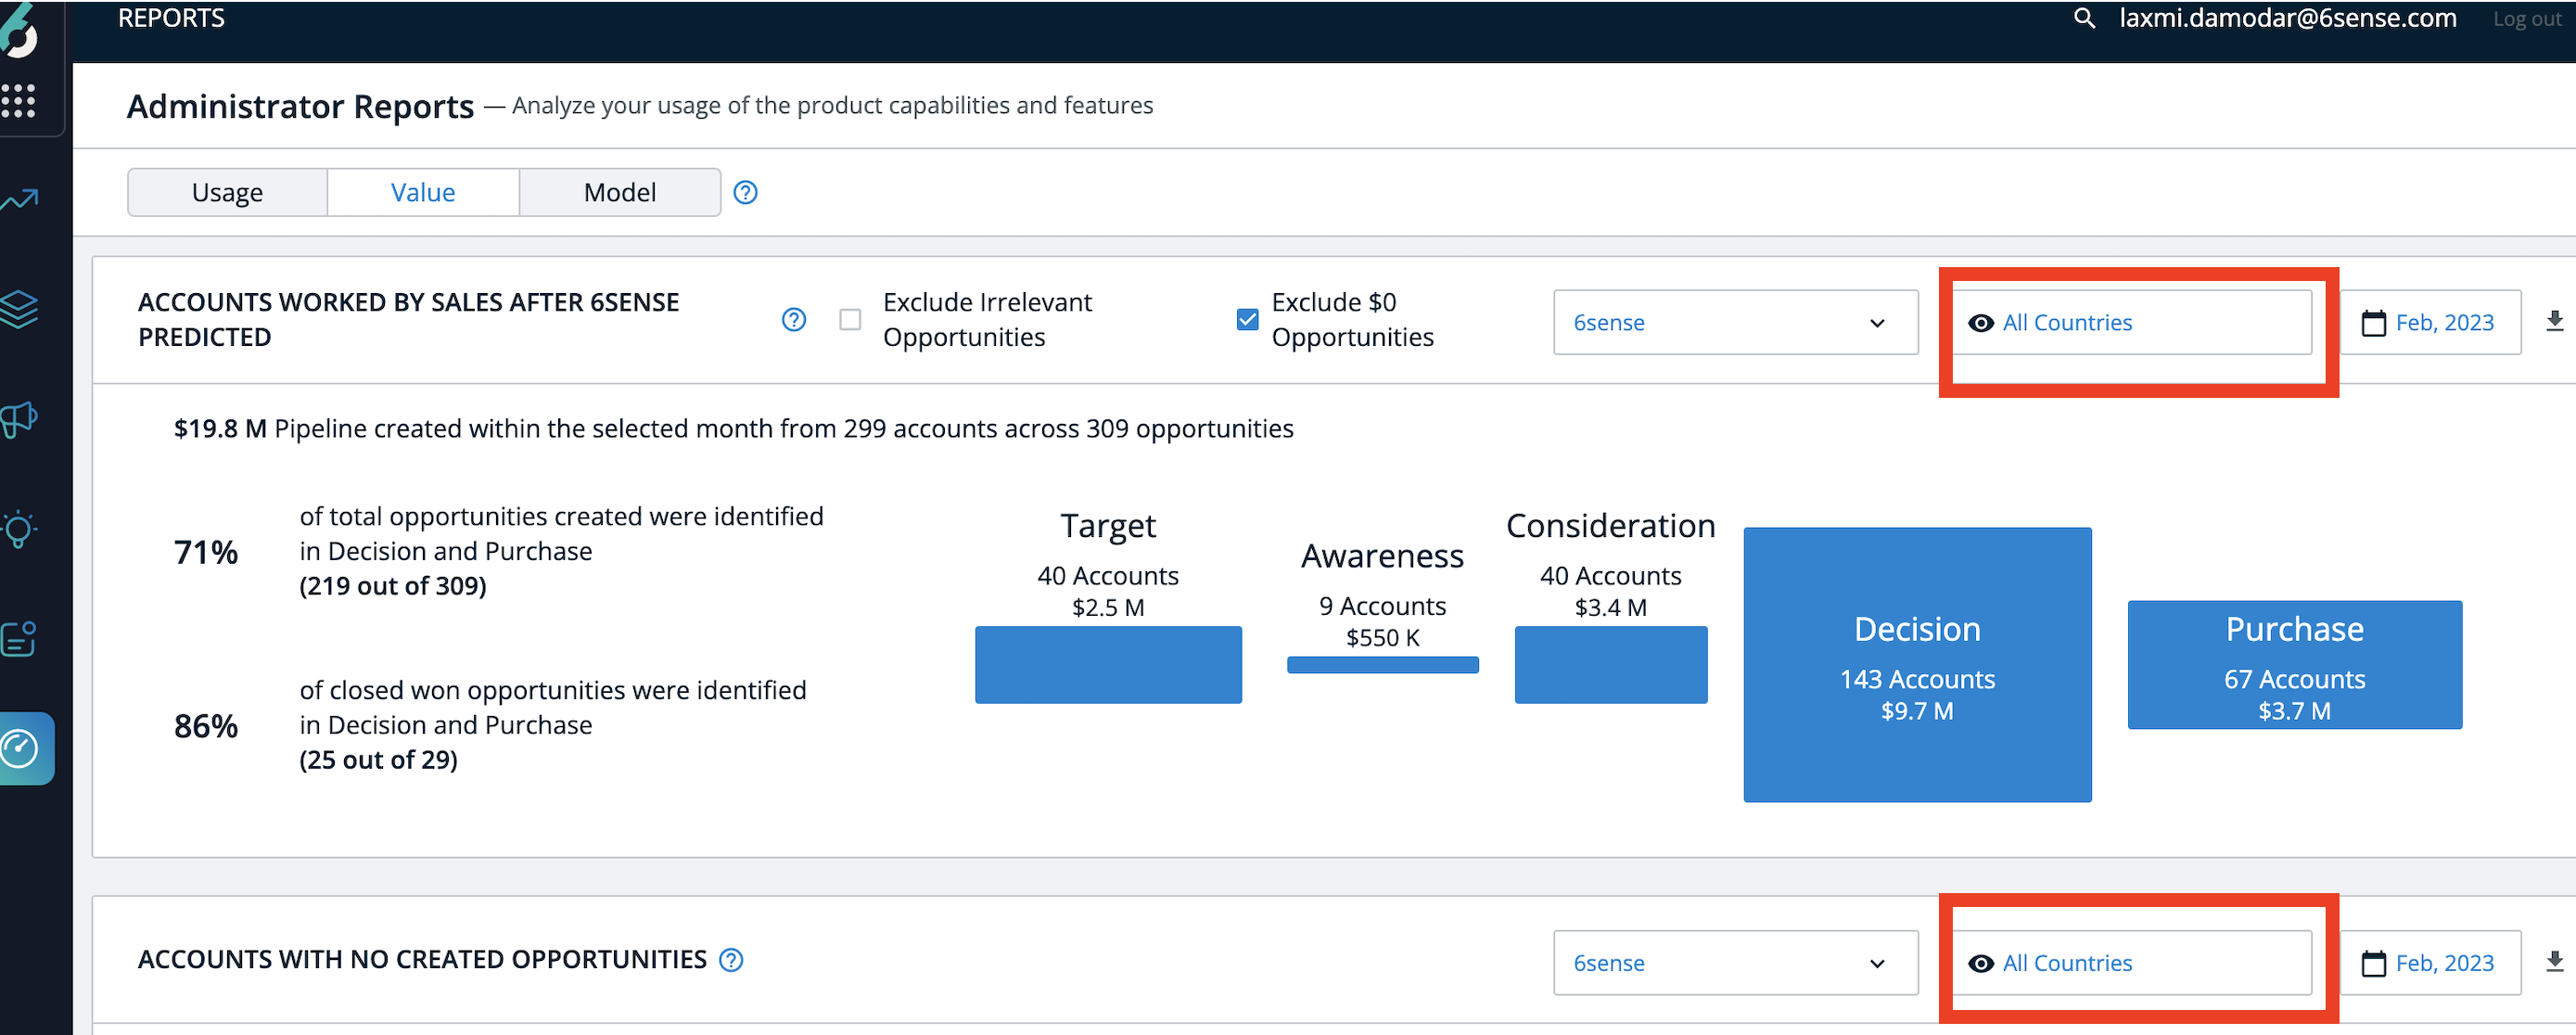Open the megaphone campaigns sidebar icon
2576x1035 pixels.
click(x=19, y=419)
